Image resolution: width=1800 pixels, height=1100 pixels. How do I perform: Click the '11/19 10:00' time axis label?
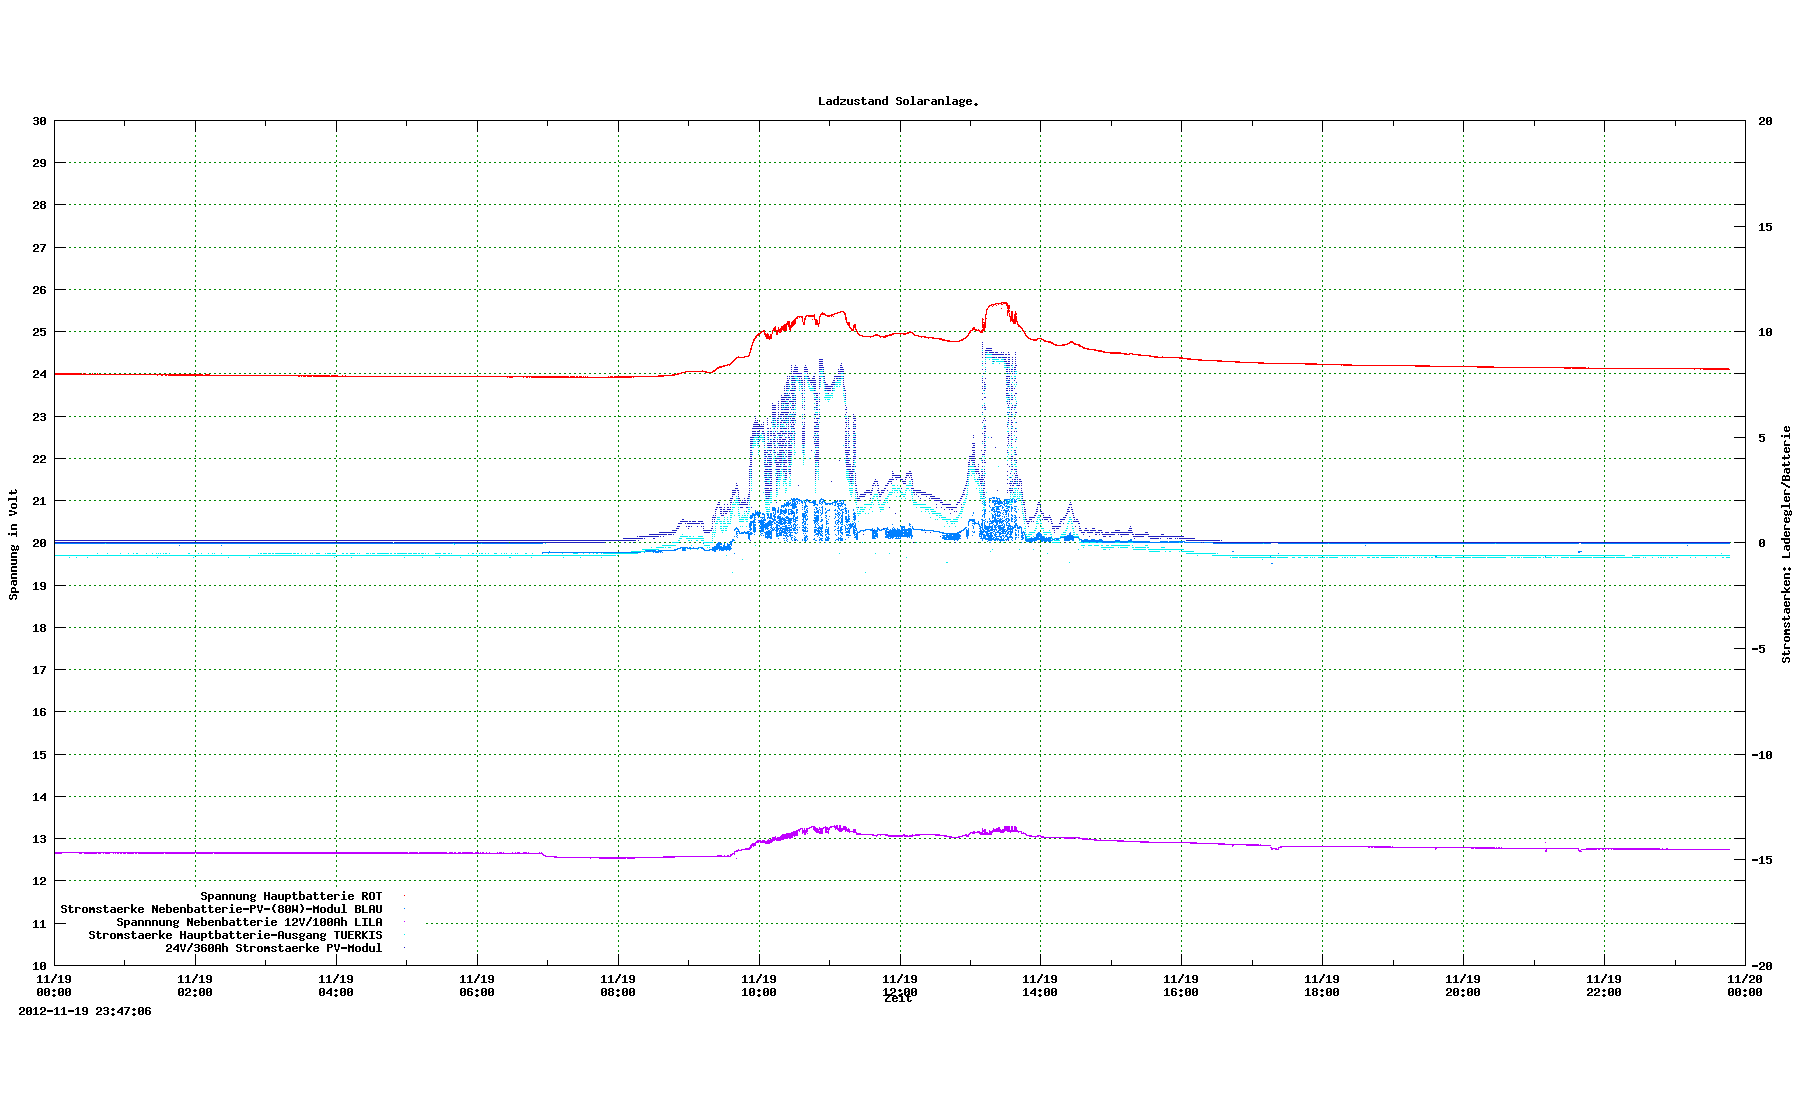pyautogui.click(x=758, y=985)
